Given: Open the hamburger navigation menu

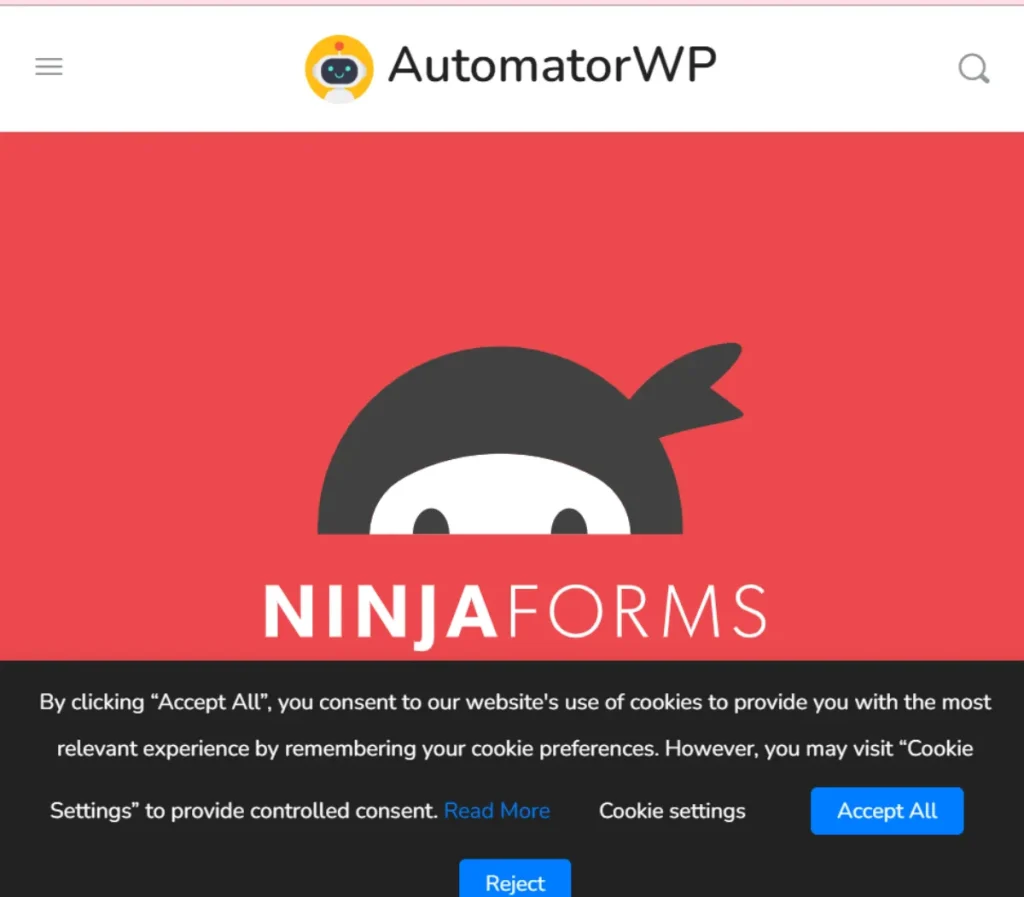Looking at the screenshot, I should point(49,67).
